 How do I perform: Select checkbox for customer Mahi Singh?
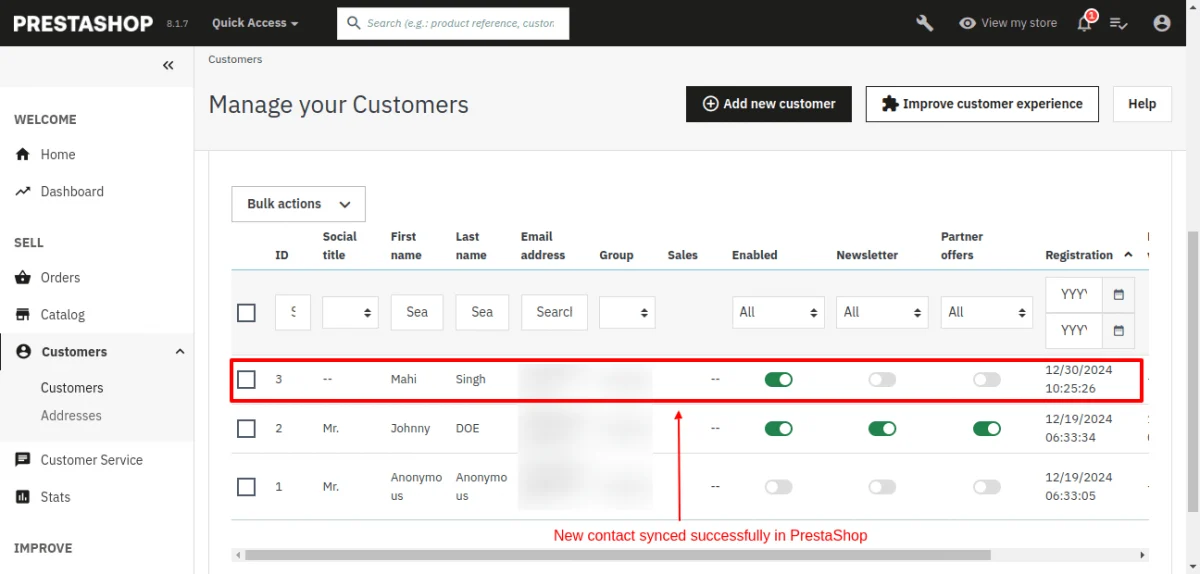coord(246,379)
